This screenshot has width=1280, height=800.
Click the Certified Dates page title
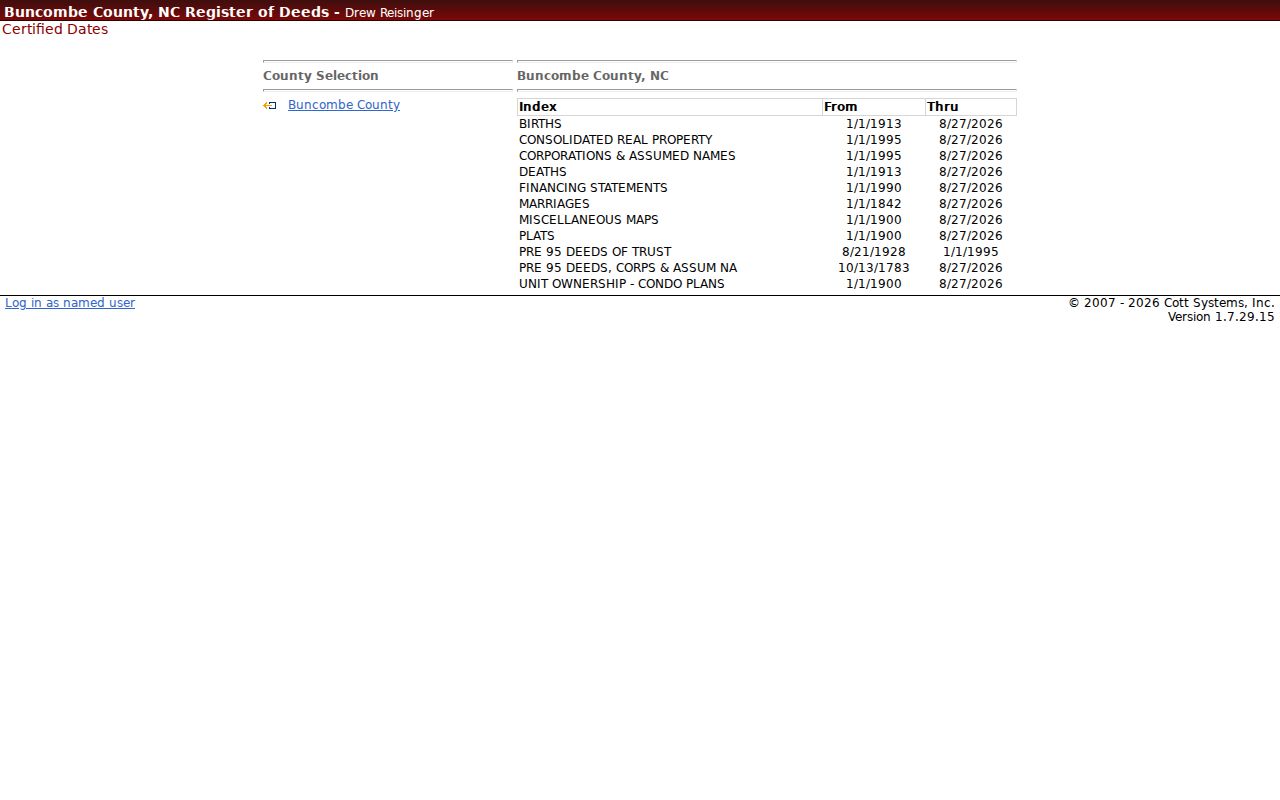(55, 29)
